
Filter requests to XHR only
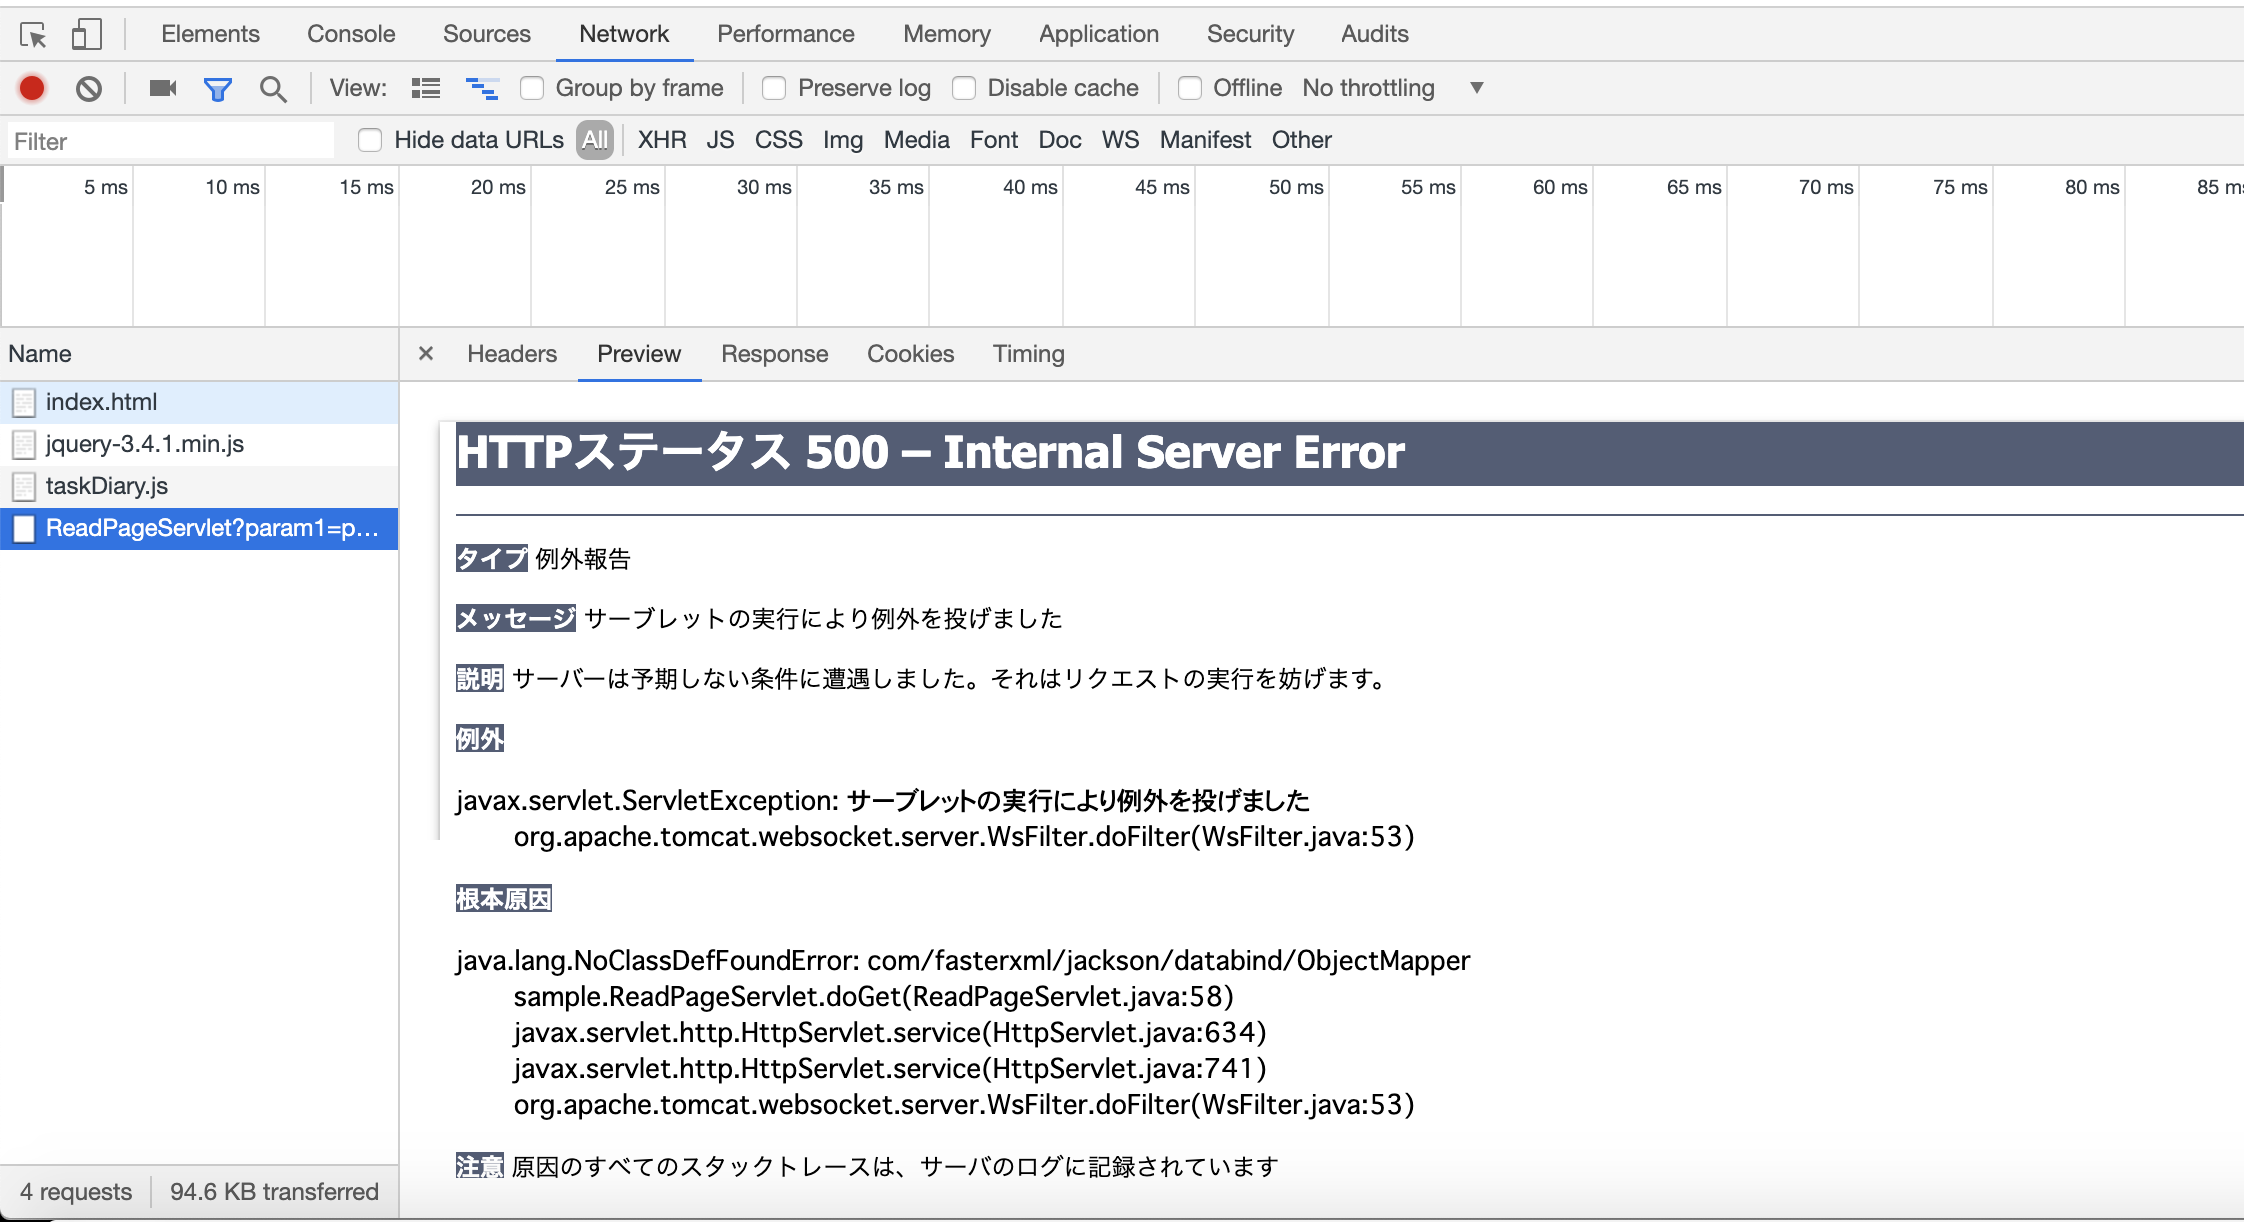pos(660,140)
